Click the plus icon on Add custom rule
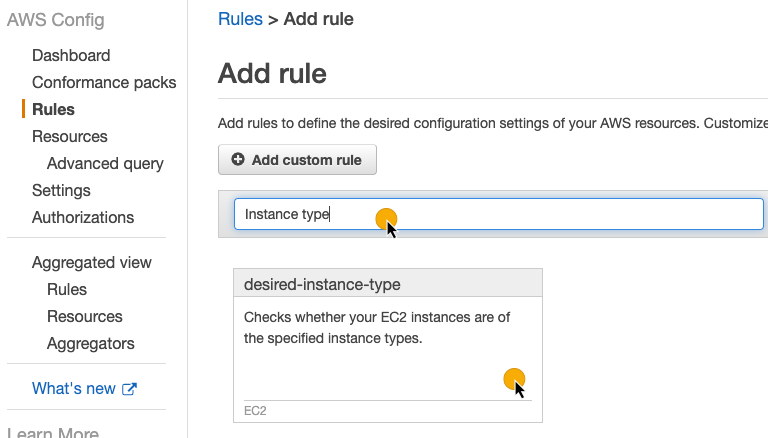Viewport: 768px width, 438px height. point(238,160)
